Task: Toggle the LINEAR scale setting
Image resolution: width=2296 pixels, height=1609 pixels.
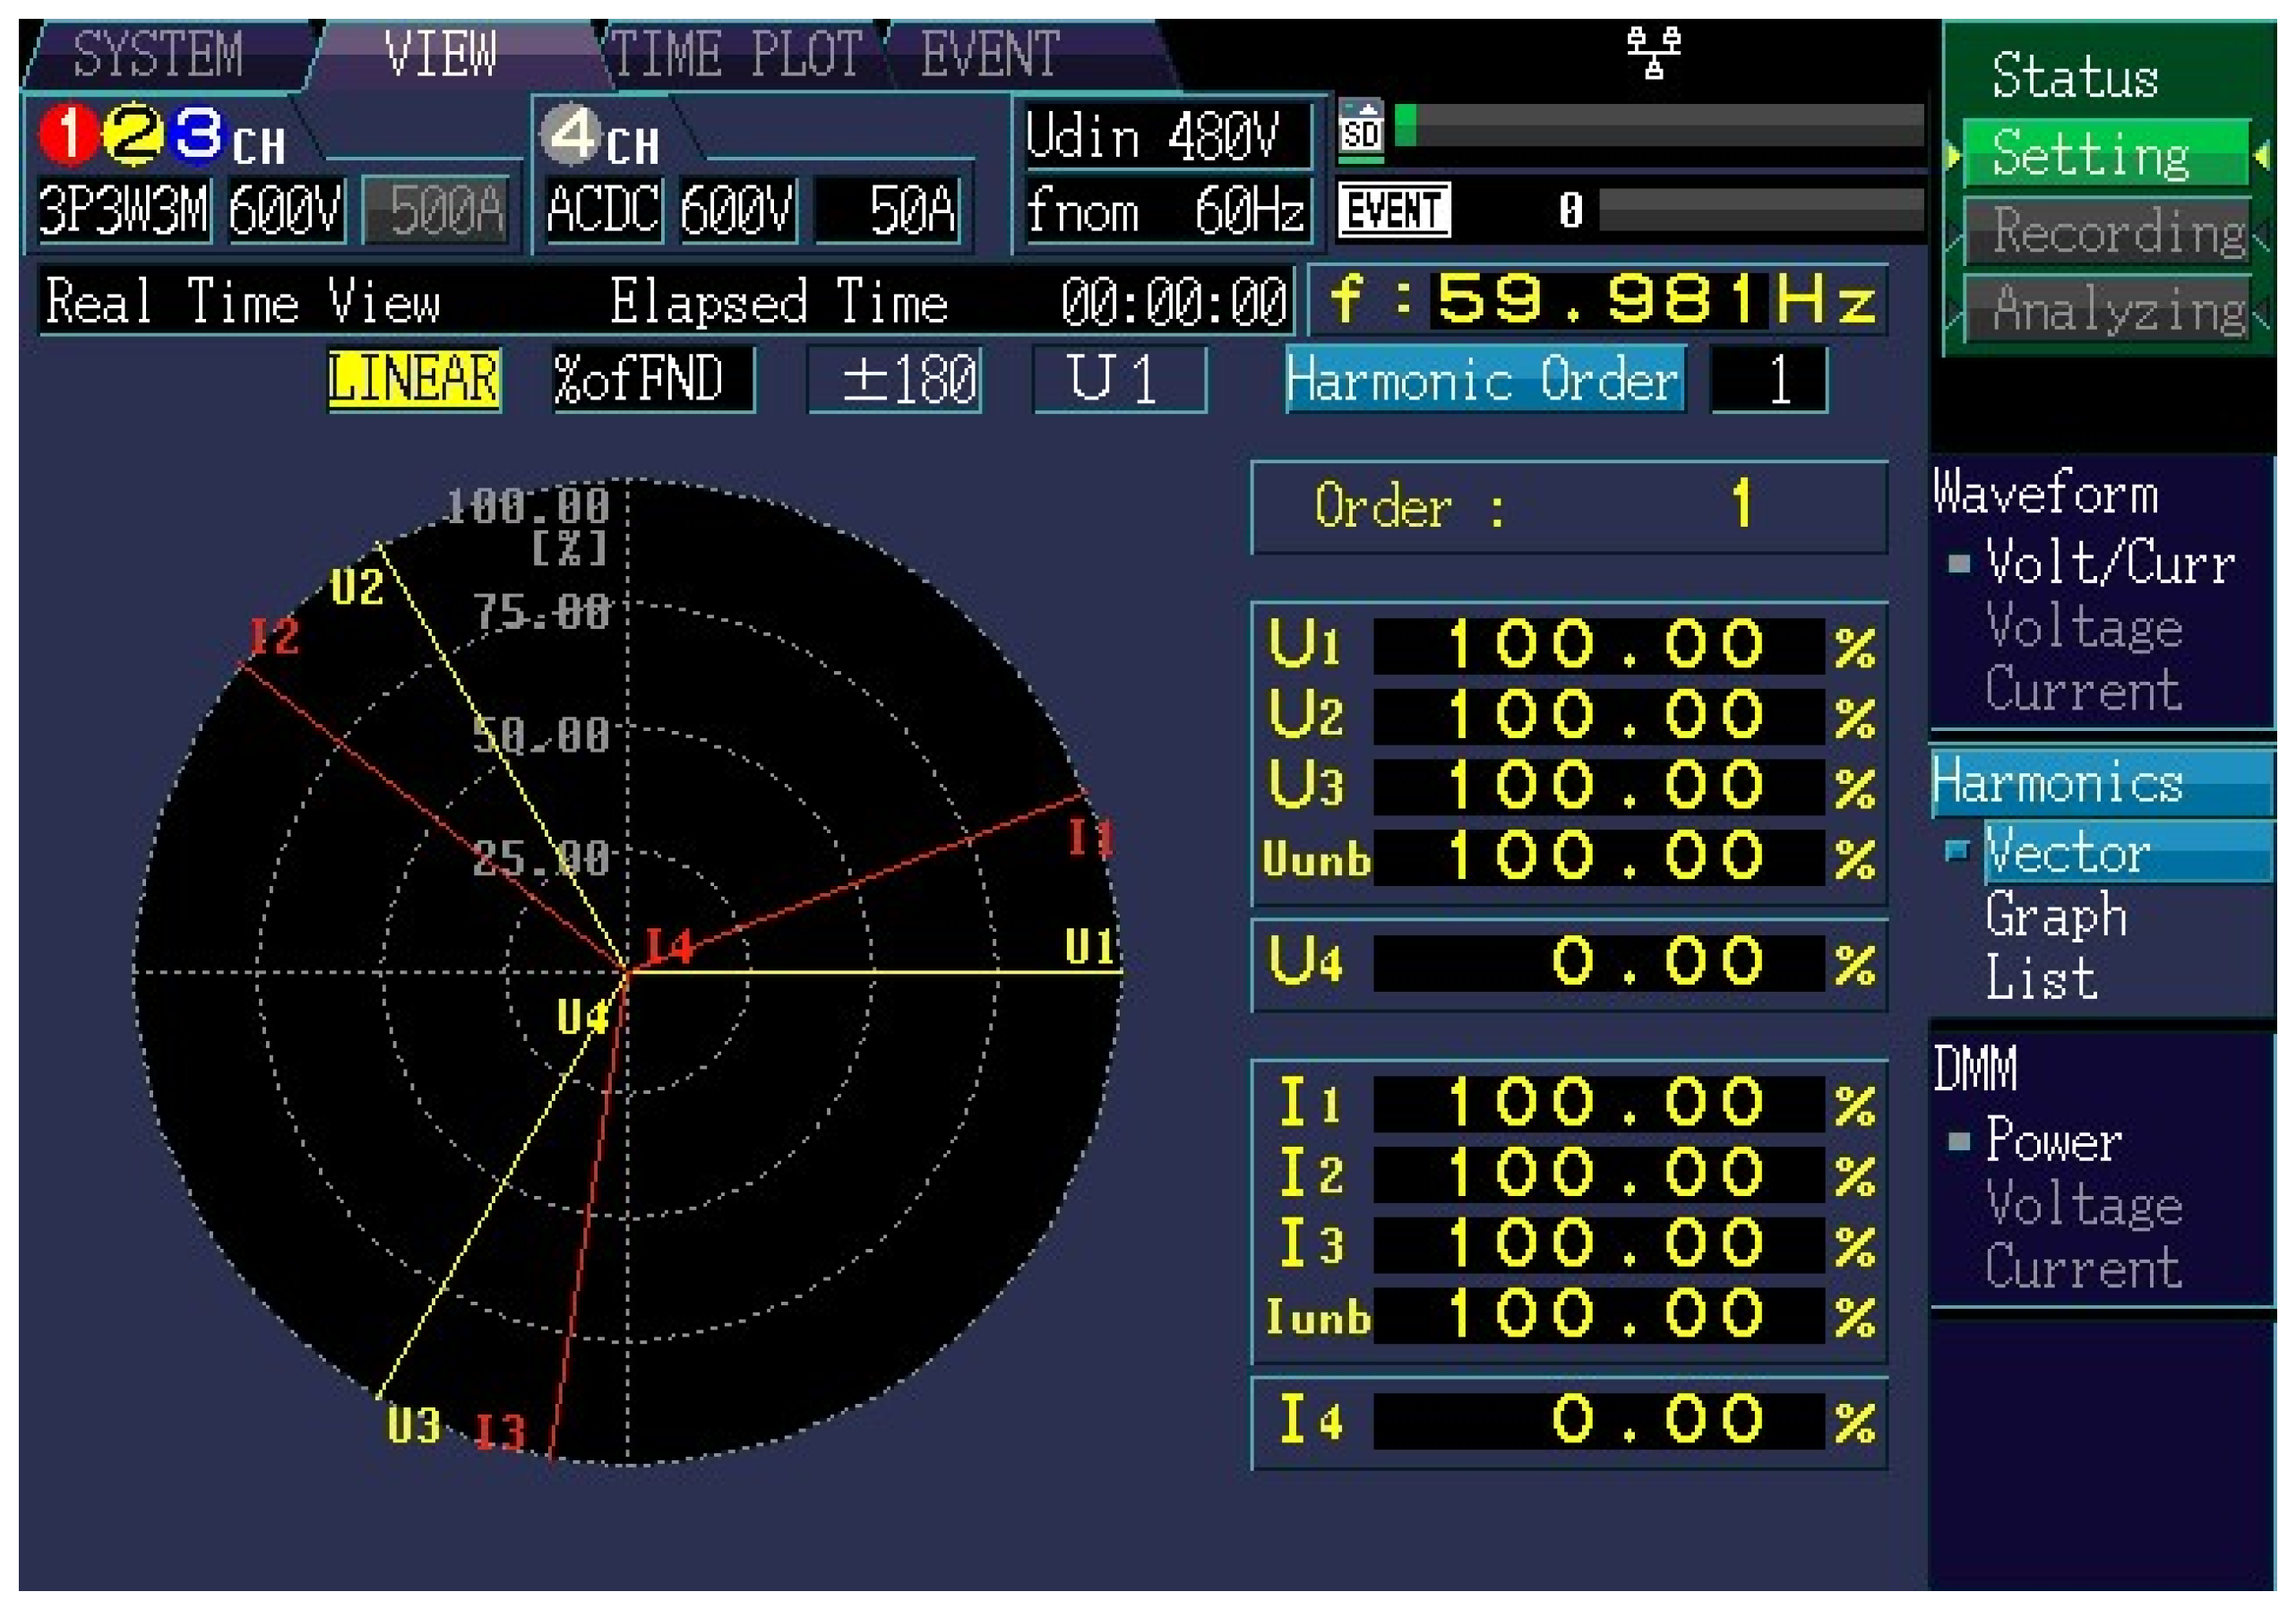Action: 414,379
